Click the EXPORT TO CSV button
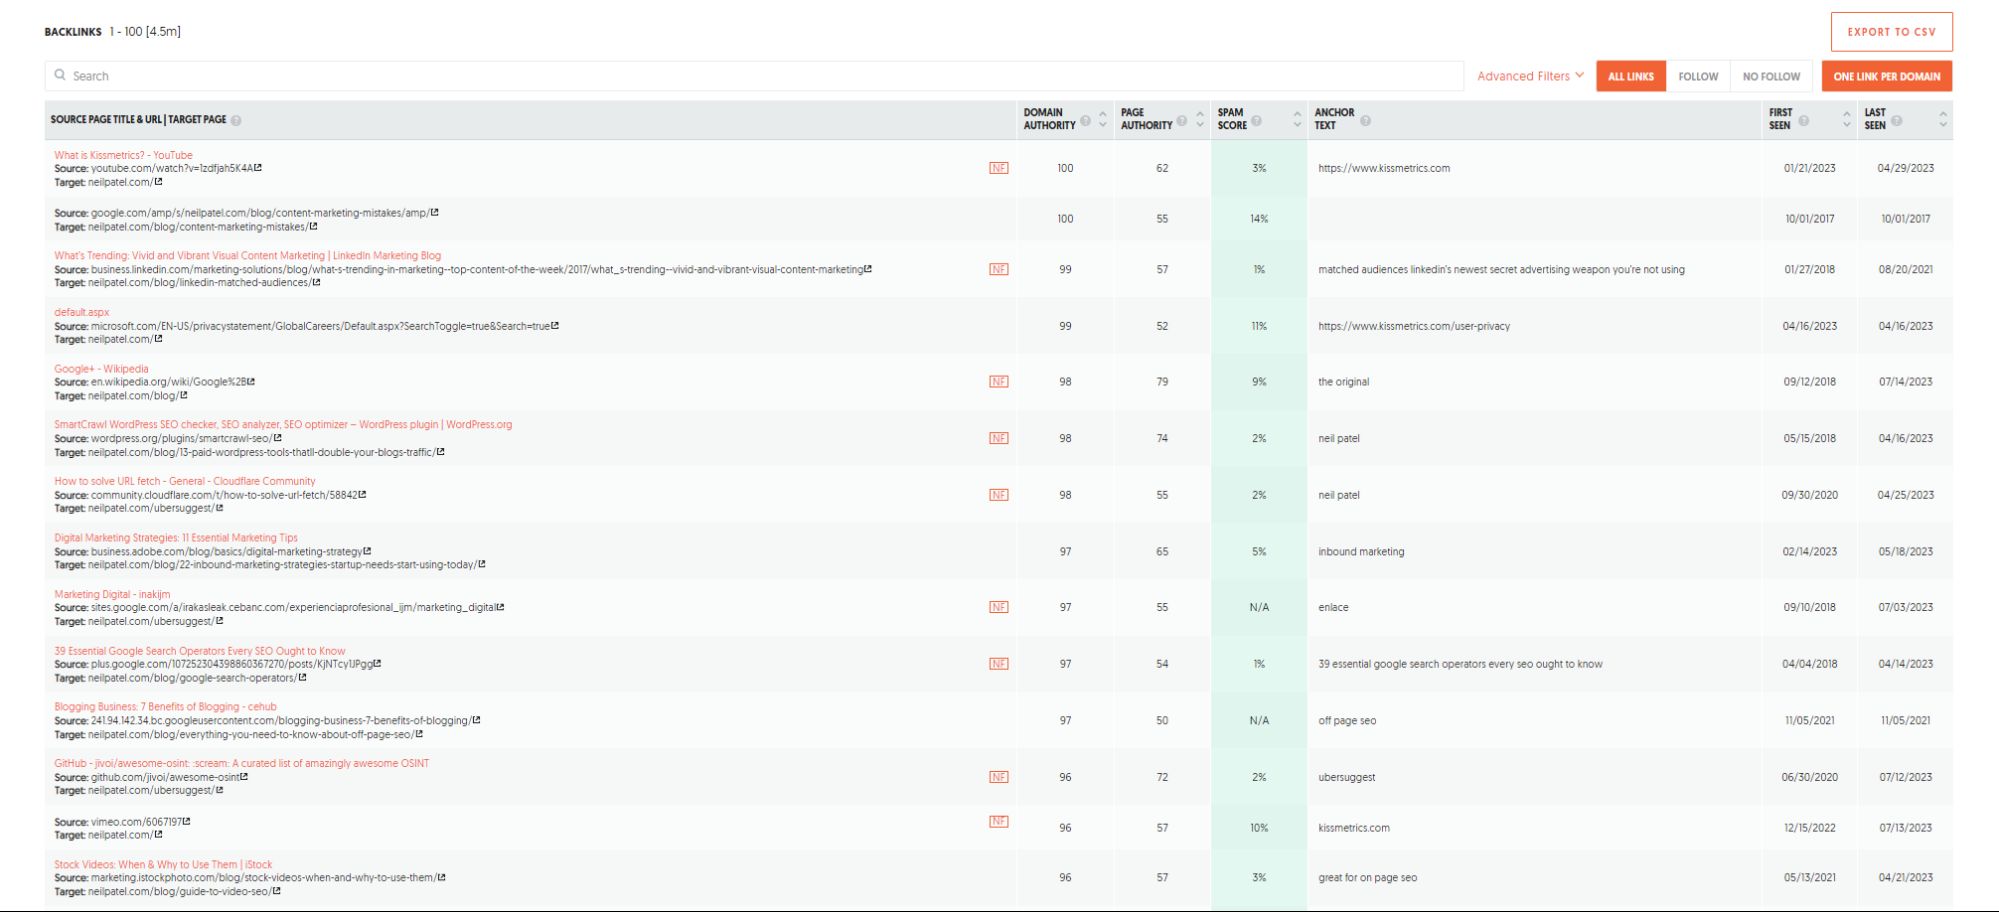The width and height of the screenshot is (1999, 912). pos(1891,32)
